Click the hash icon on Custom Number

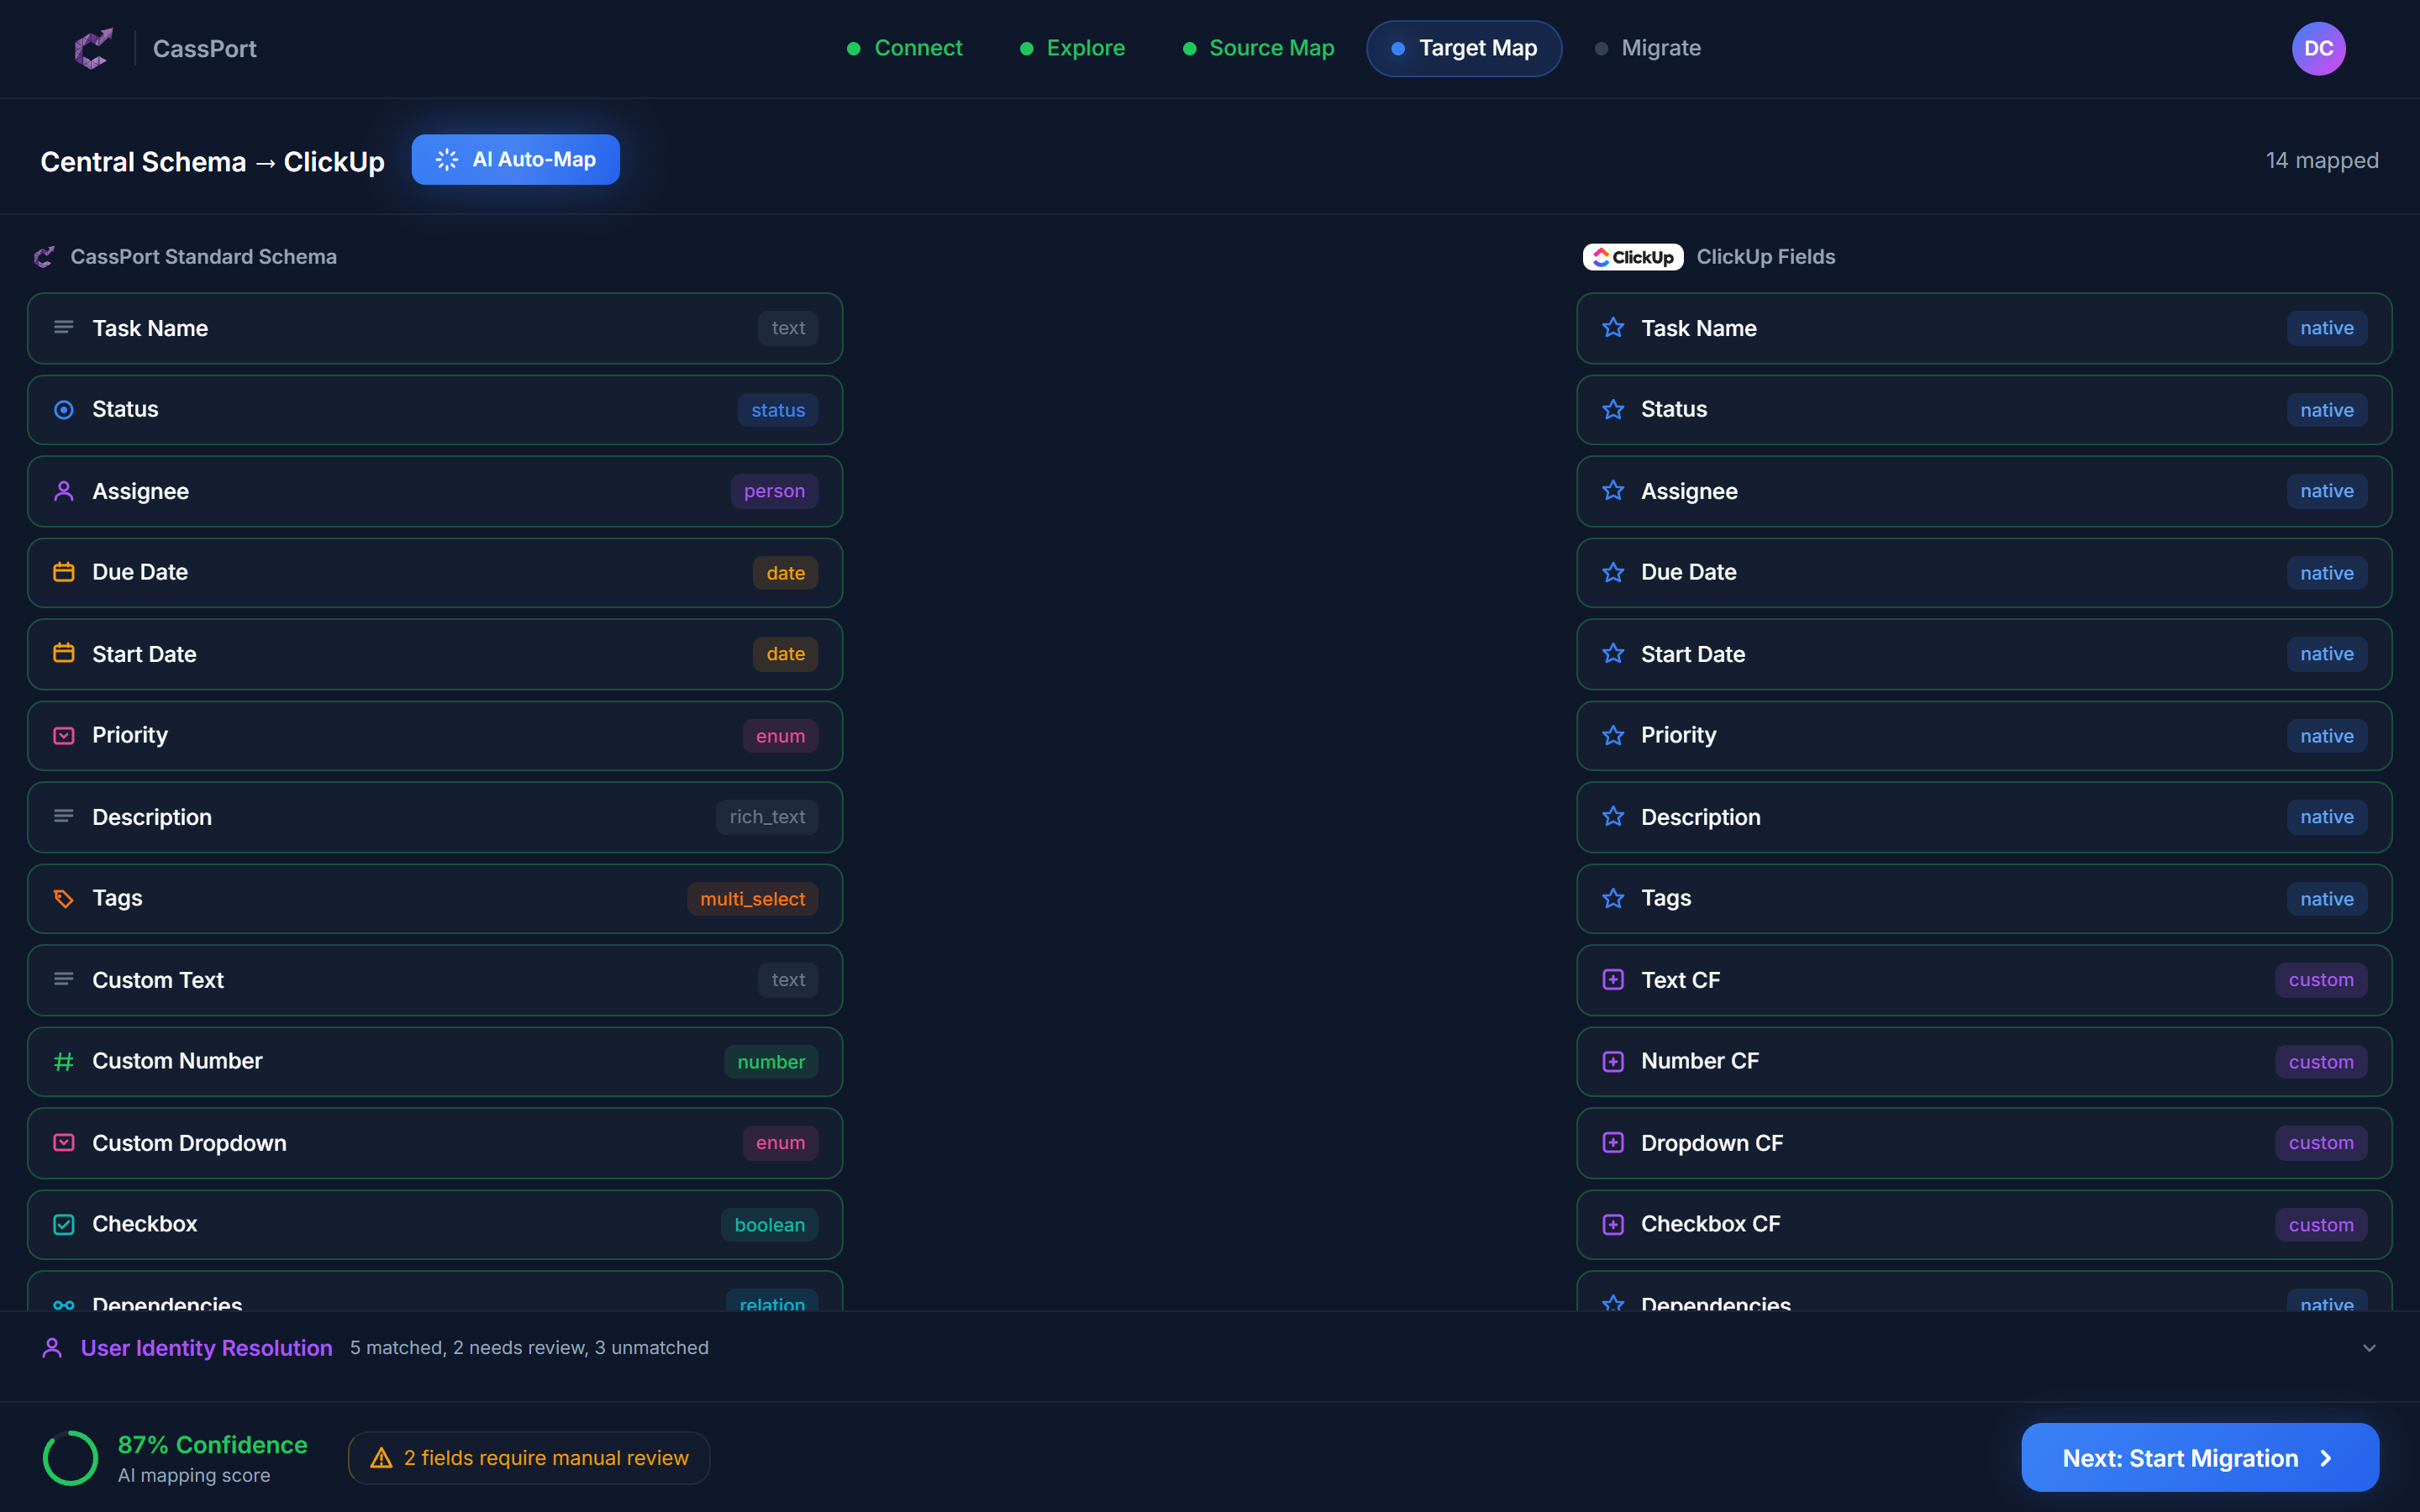(x=64, y=1061)
